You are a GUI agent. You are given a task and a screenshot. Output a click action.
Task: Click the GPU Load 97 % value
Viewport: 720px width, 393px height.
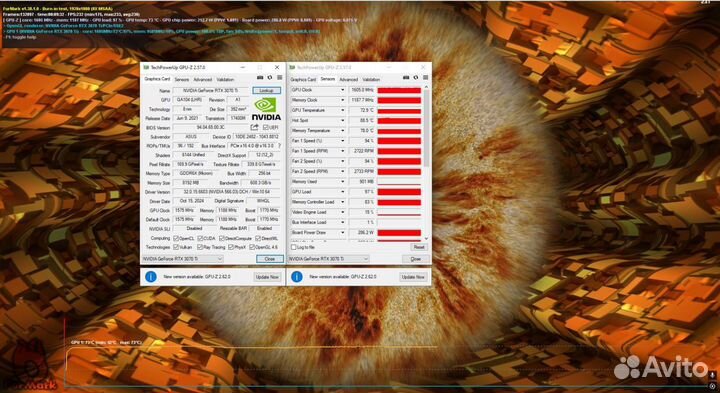coord(362,191)
